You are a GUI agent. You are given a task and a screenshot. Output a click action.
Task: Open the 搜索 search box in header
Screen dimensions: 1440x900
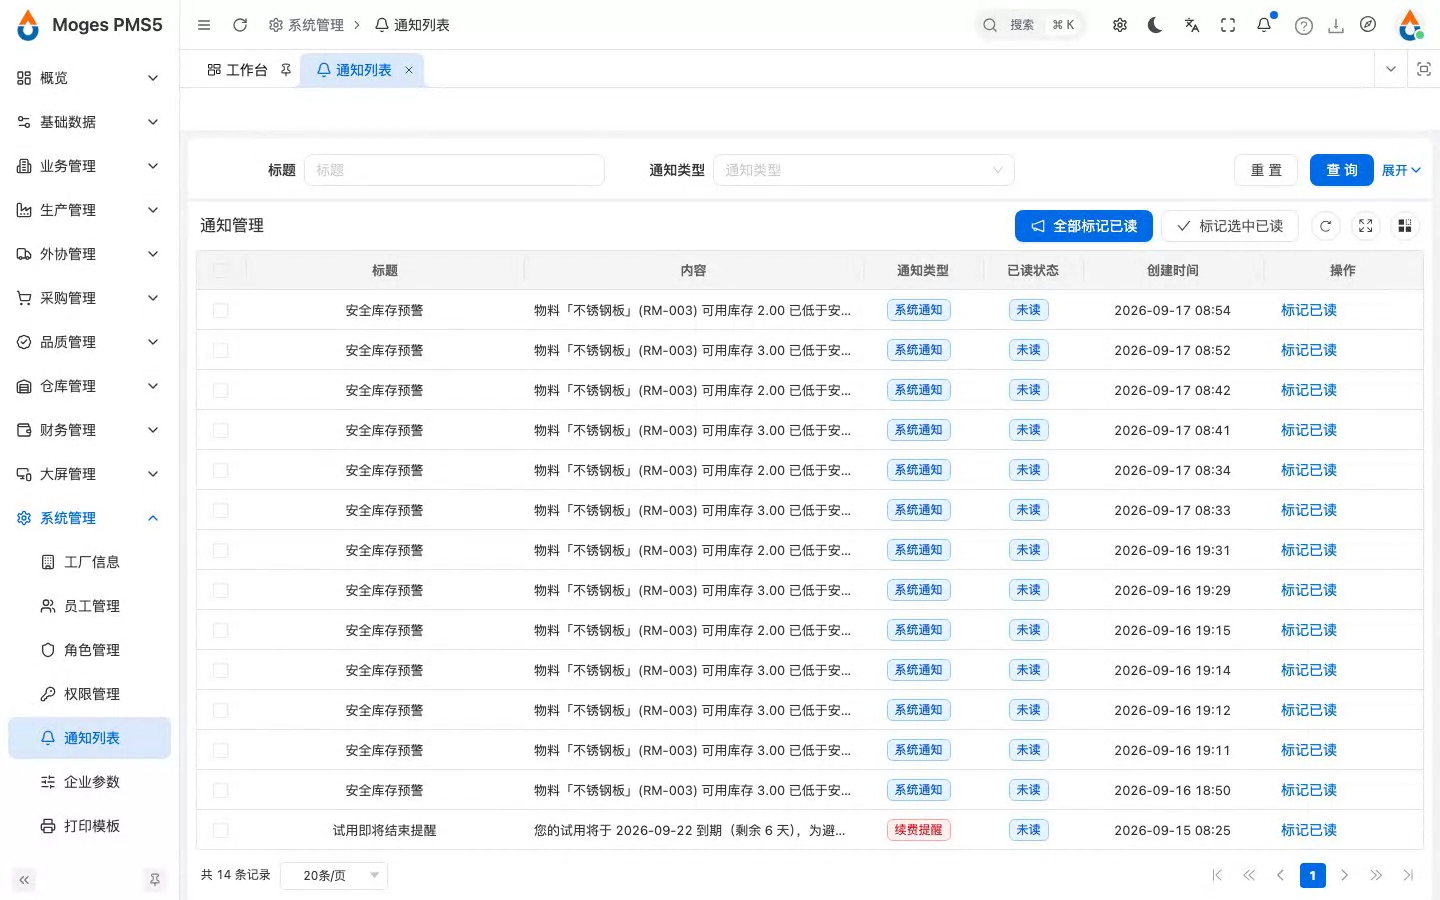tap(1030, 25)
